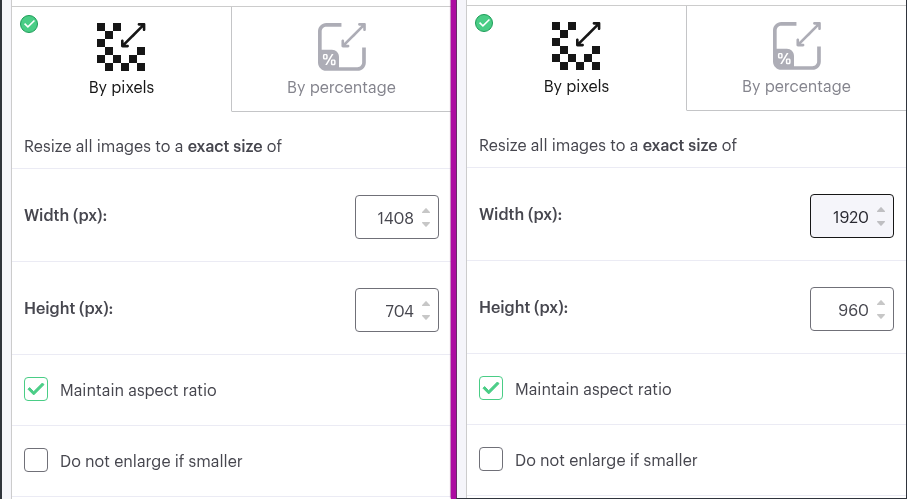907x499 pixels.
Task: Click the width field showing 1408
Action: click(x=397, y=217)
